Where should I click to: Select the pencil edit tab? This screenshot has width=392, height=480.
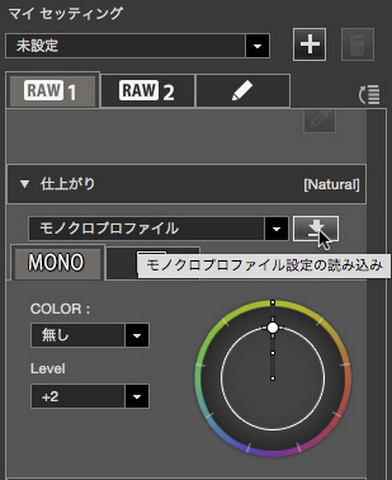tap(243, 91)
